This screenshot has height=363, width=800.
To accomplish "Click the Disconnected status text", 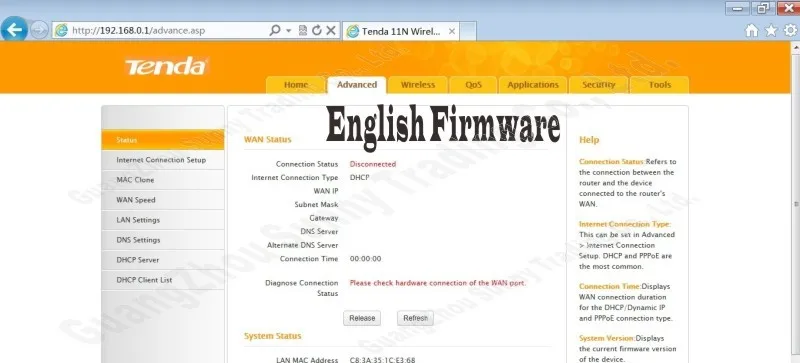I will 372,164.
